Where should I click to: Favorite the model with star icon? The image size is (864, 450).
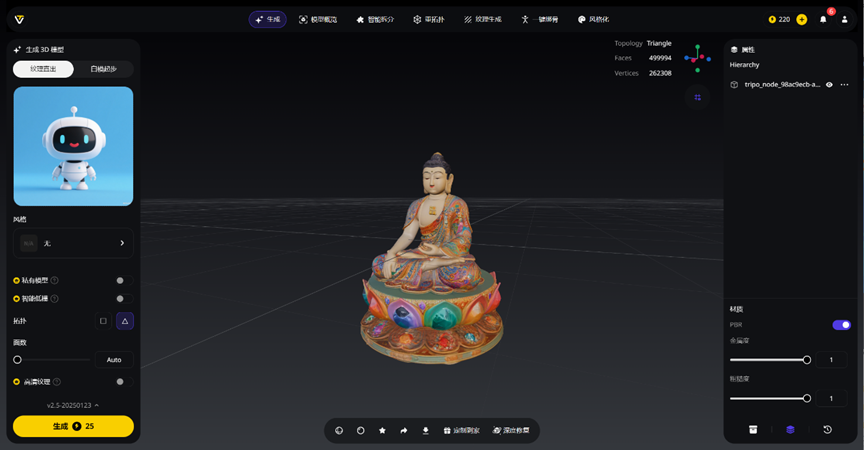[x=382, y=431]
